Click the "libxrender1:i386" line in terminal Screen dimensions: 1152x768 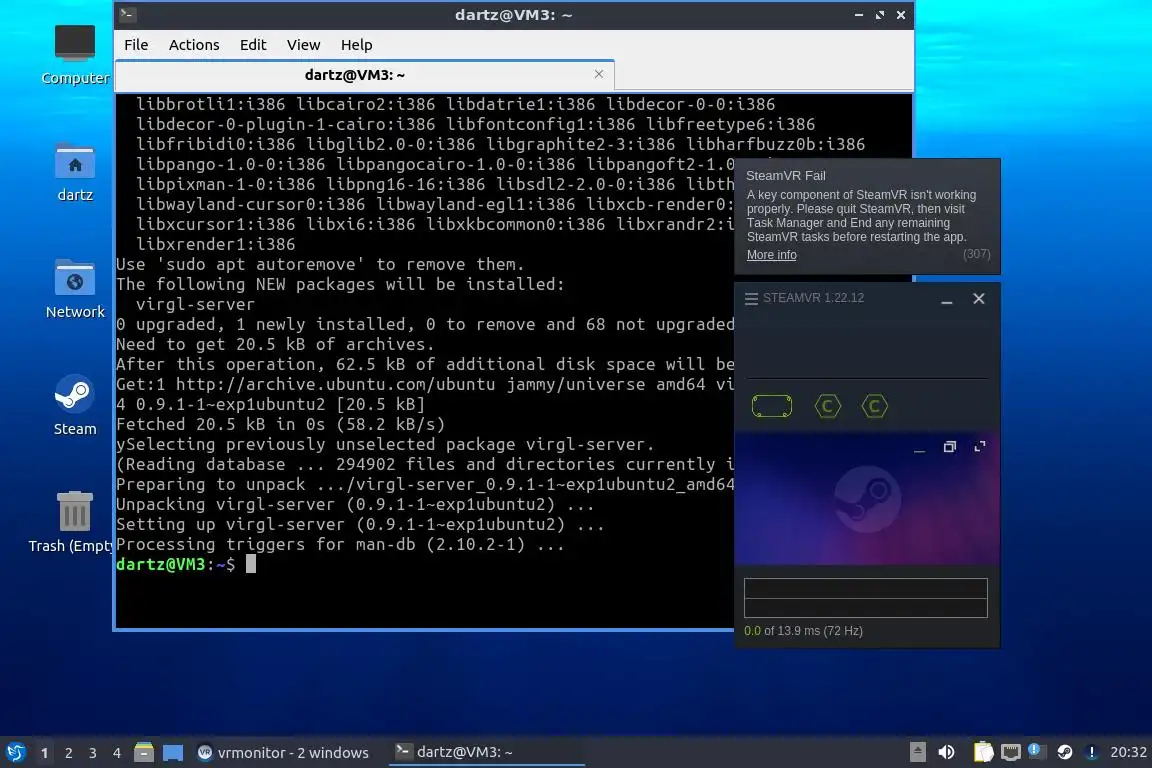click(x=215, y=244)
